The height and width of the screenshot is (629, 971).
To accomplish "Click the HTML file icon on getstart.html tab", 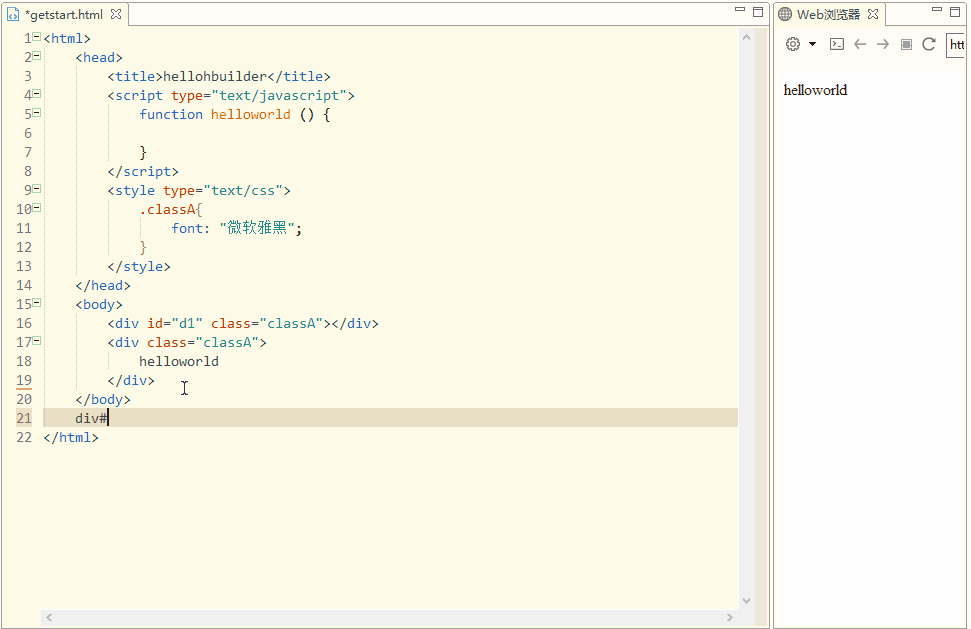I will (x=12, y=14).
